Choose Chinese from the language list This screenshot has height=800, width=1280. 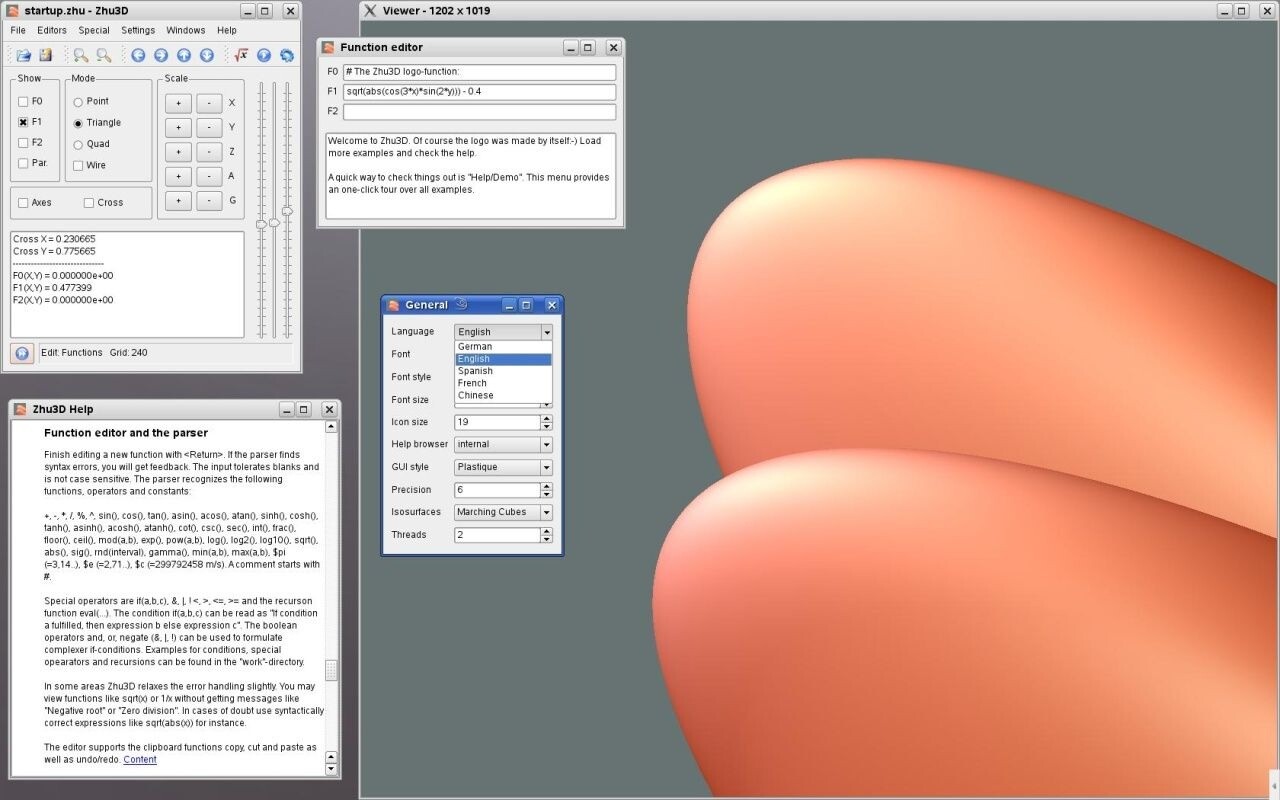[x=503, y=395]
